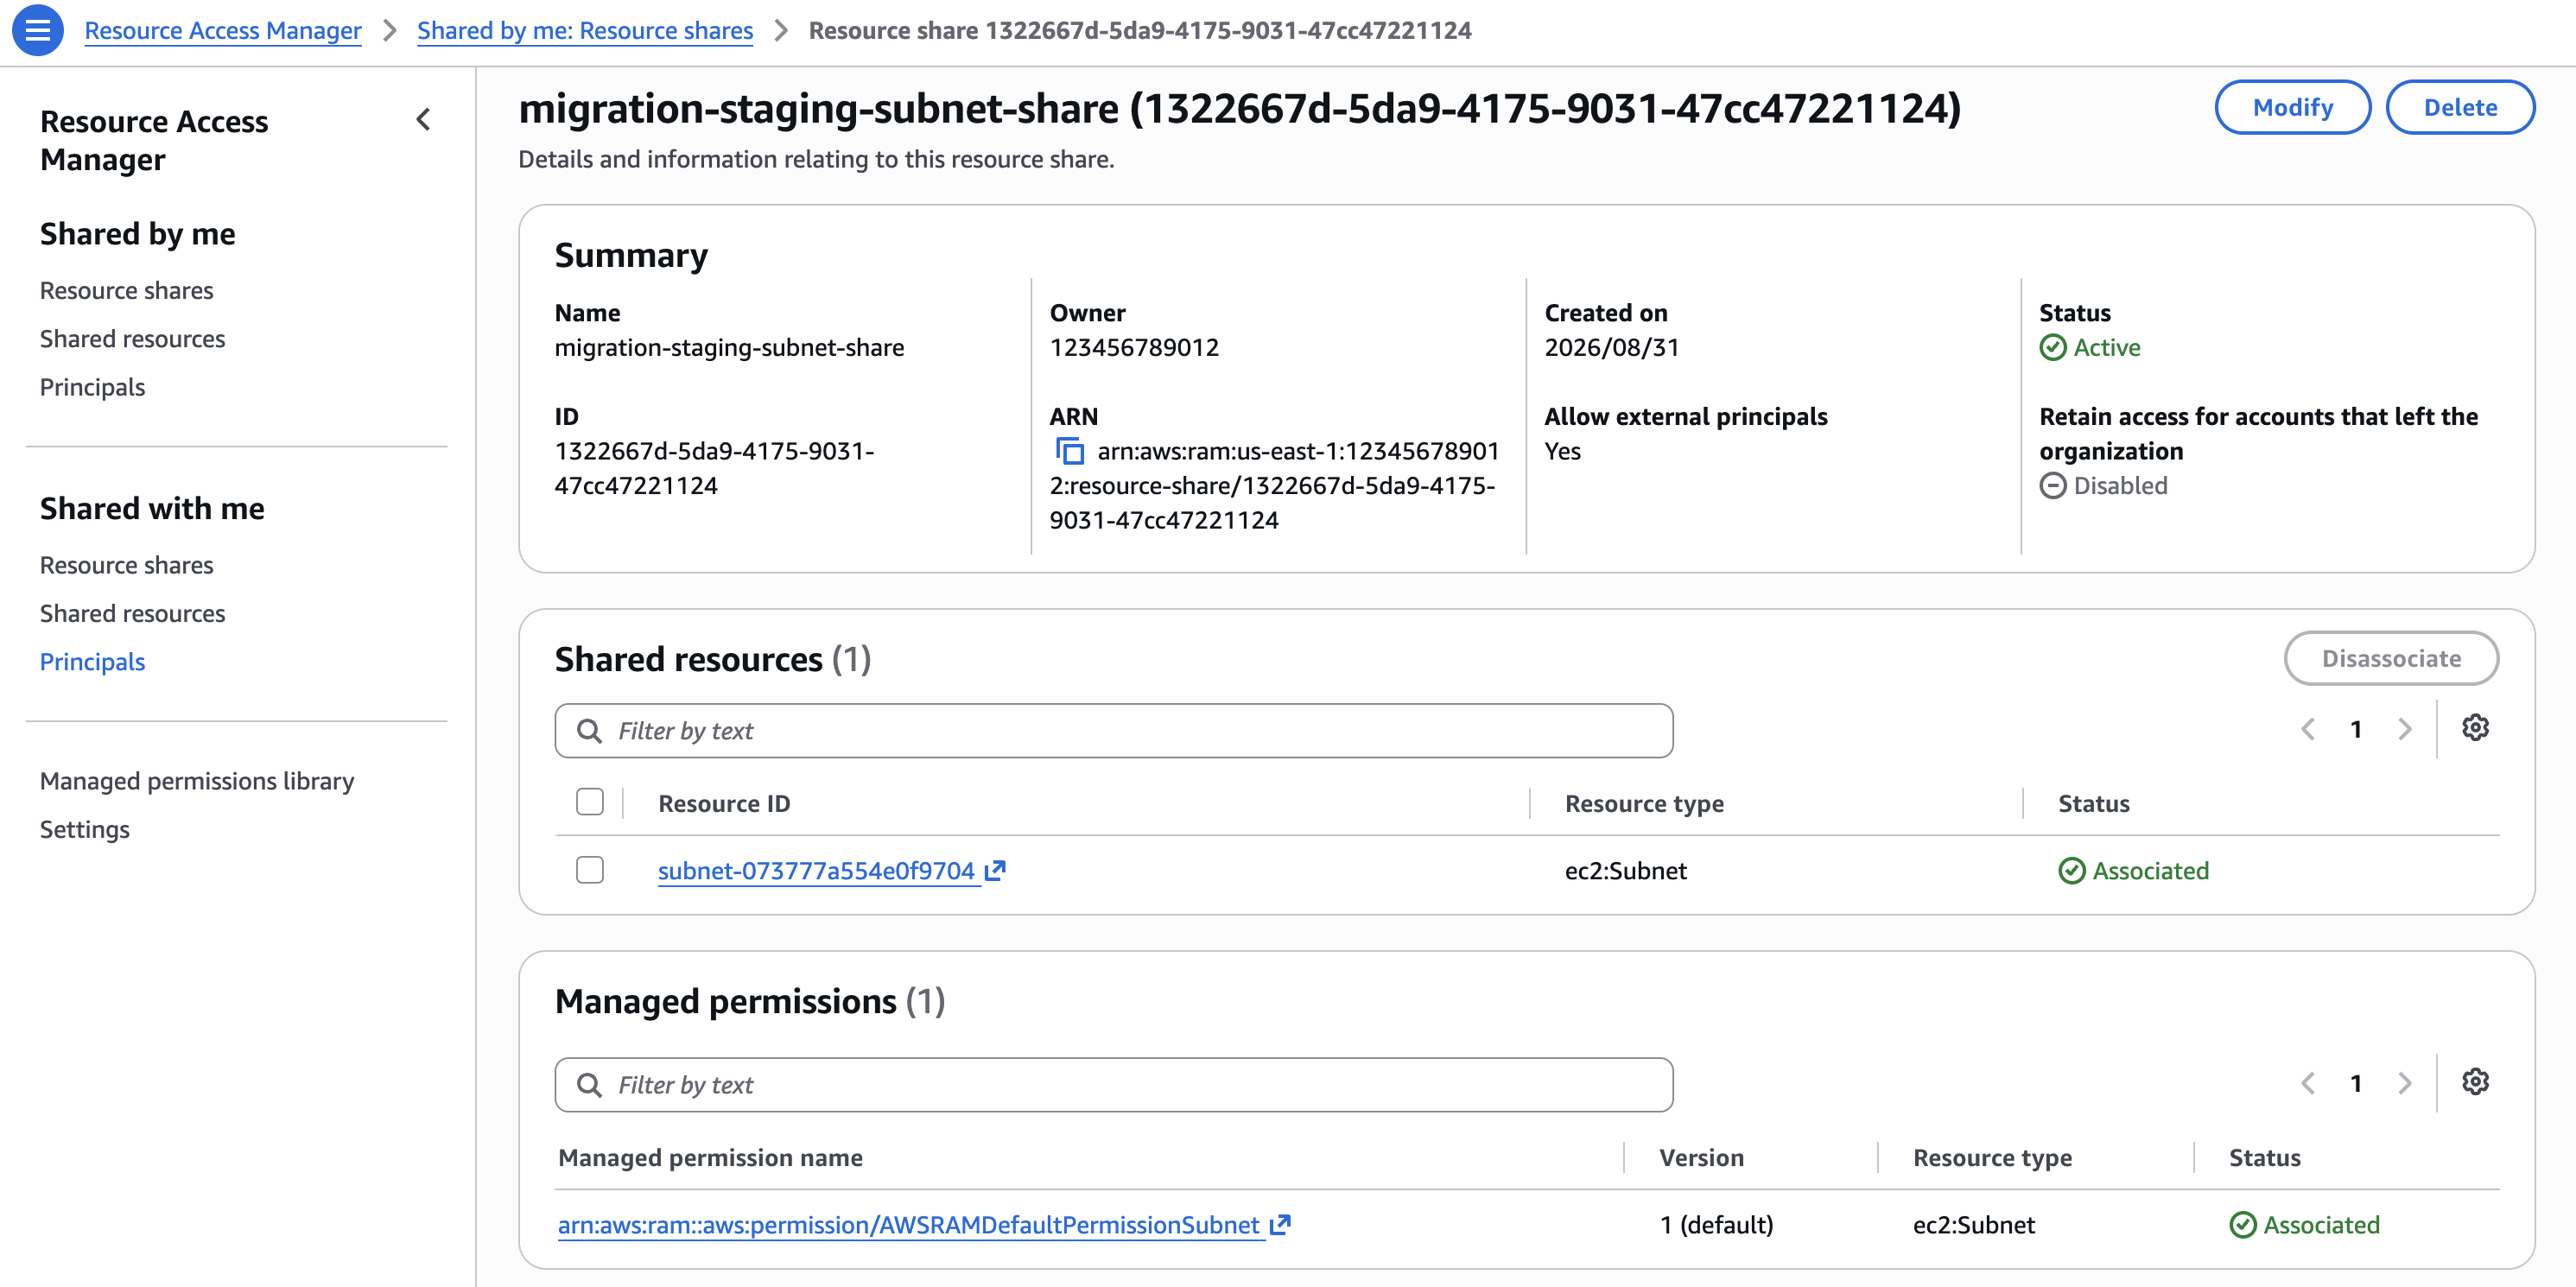
Task: Click Version column header
Action: [x=1701, y=1158]
